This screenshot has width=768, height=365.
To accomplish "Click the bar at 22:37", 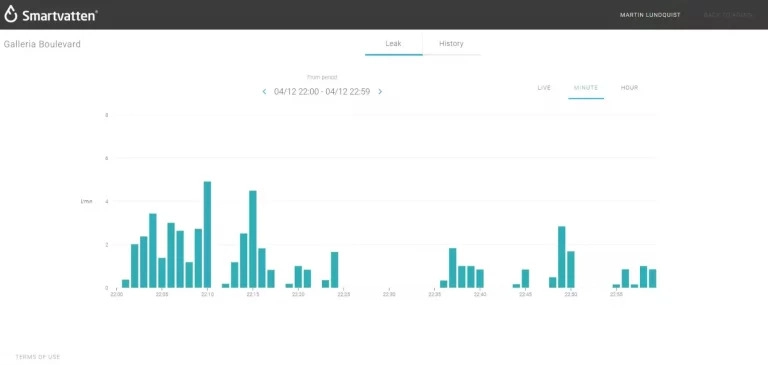I will pos(453,268).
